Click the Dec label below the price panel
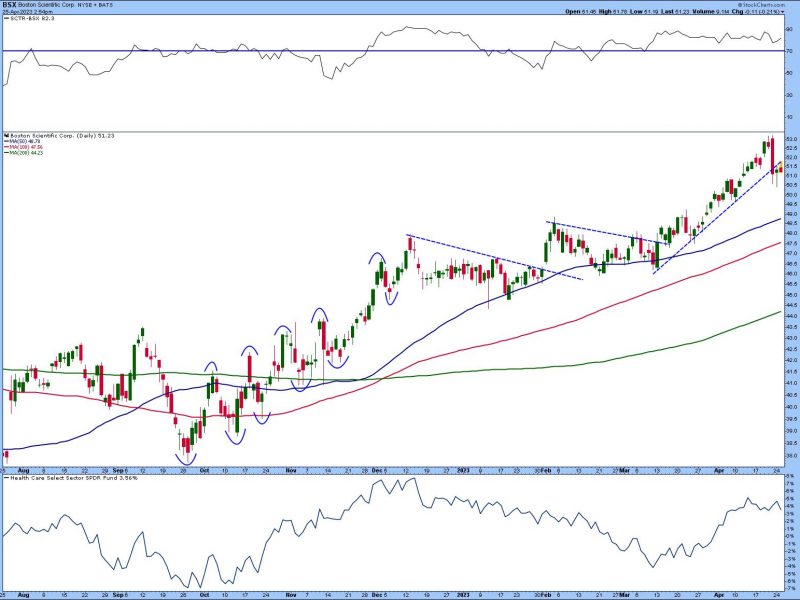This screenshot has height=600, width=800. [x=377, y=470]
